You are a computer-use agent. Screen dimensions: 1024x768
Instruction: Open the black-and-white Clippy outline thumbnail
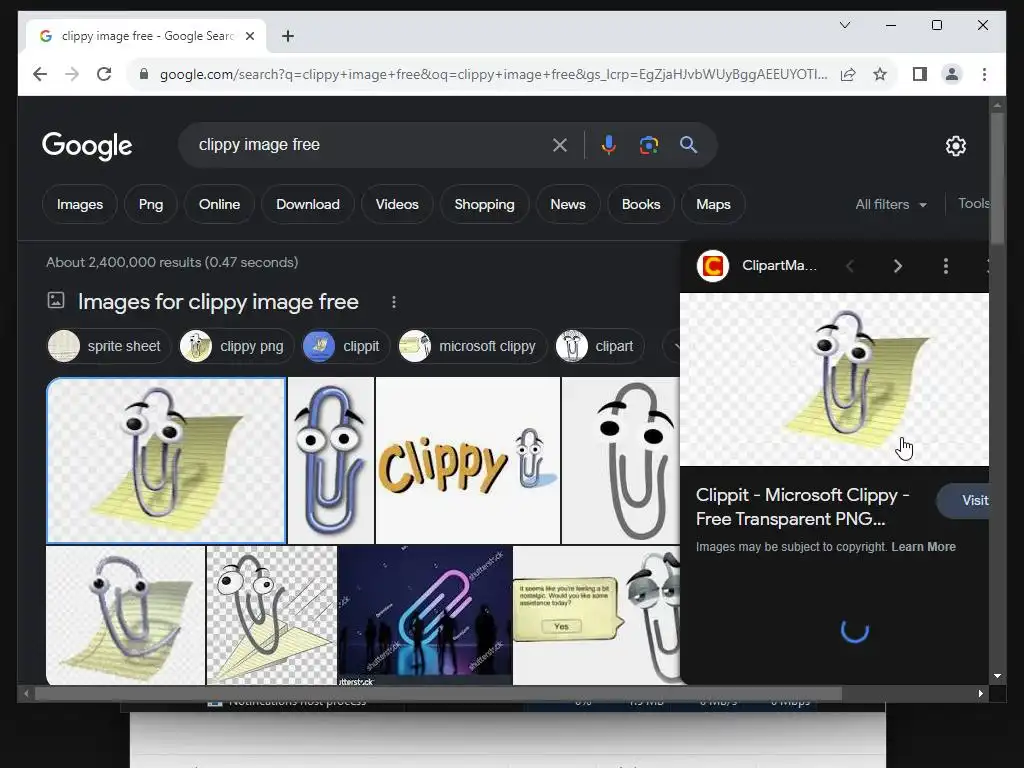pos(620,460)
